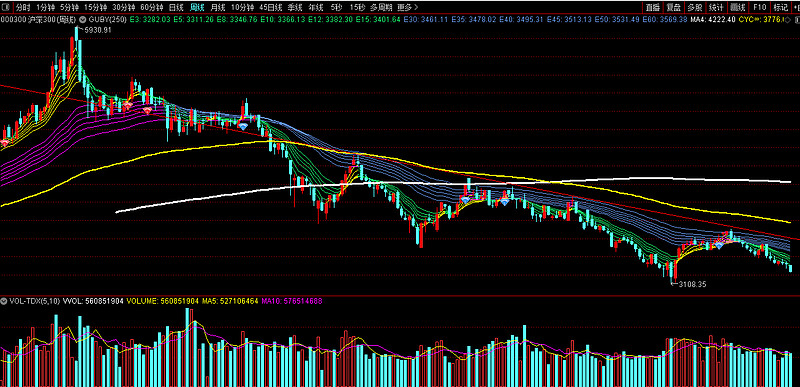Click the E8: 3346.76 value
This screenshot has width=800, height=387.
tap(237, 19)
